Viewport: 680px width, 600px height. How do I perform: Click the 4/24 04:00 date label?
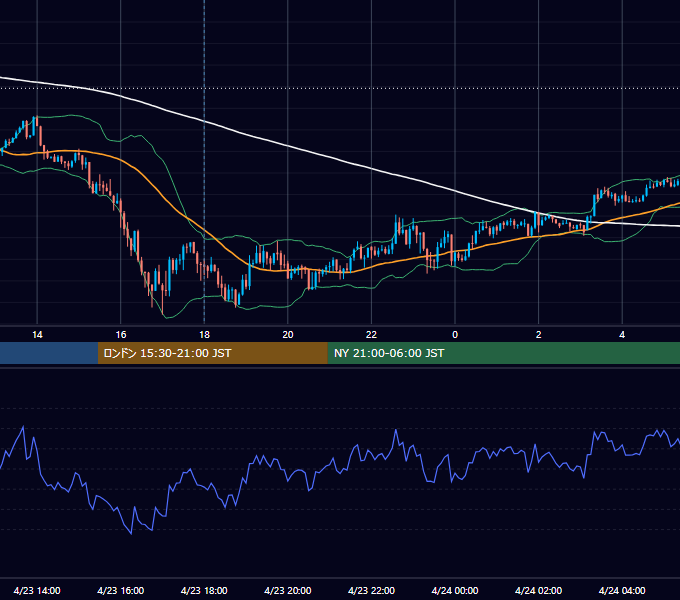pos(622,590)
